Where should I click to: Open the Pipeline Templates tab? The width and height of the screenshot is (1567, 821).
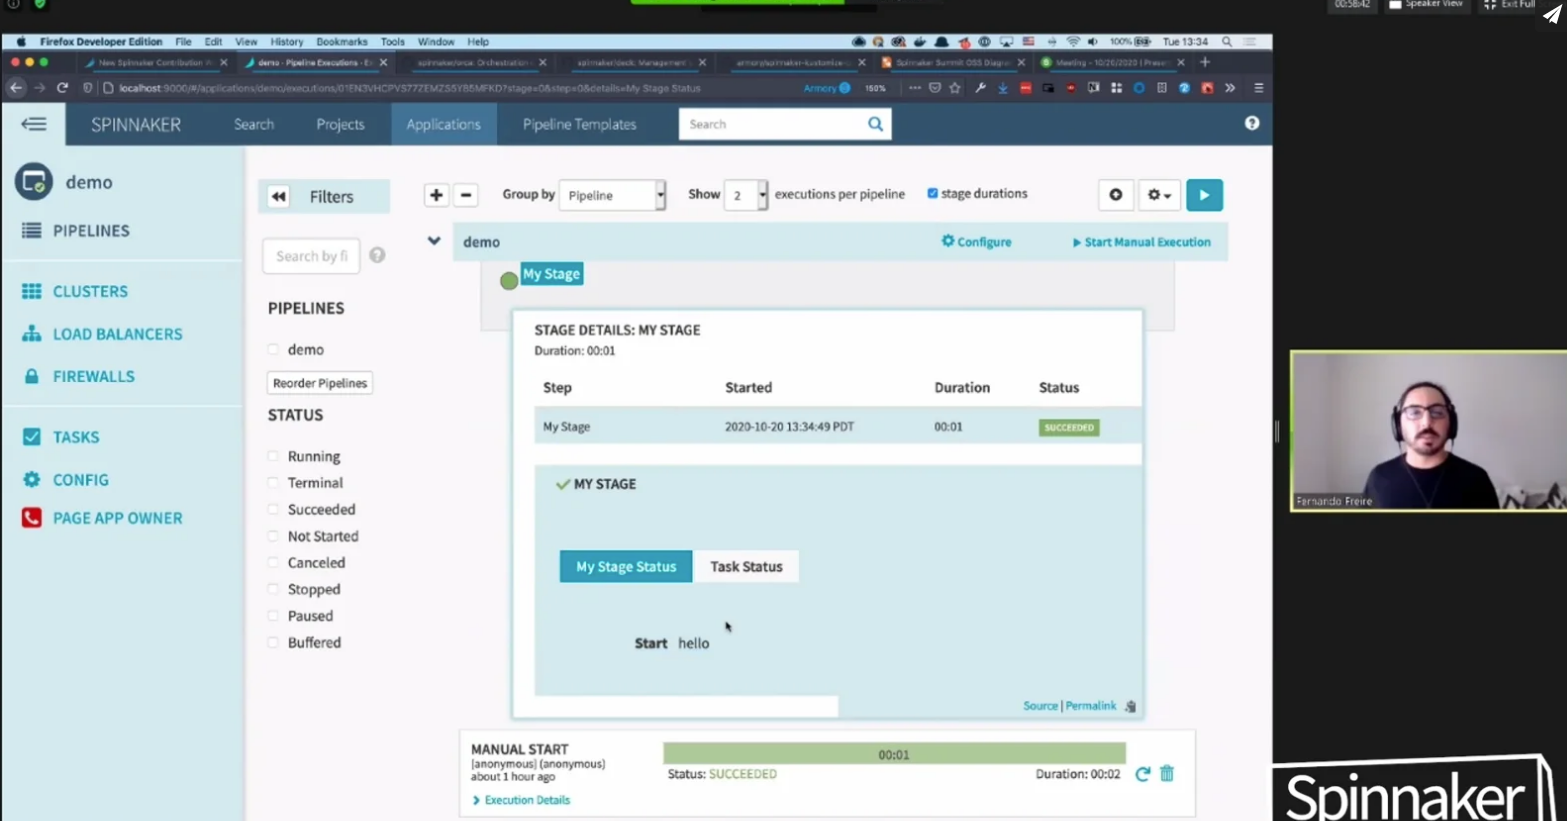click(579, 124)
